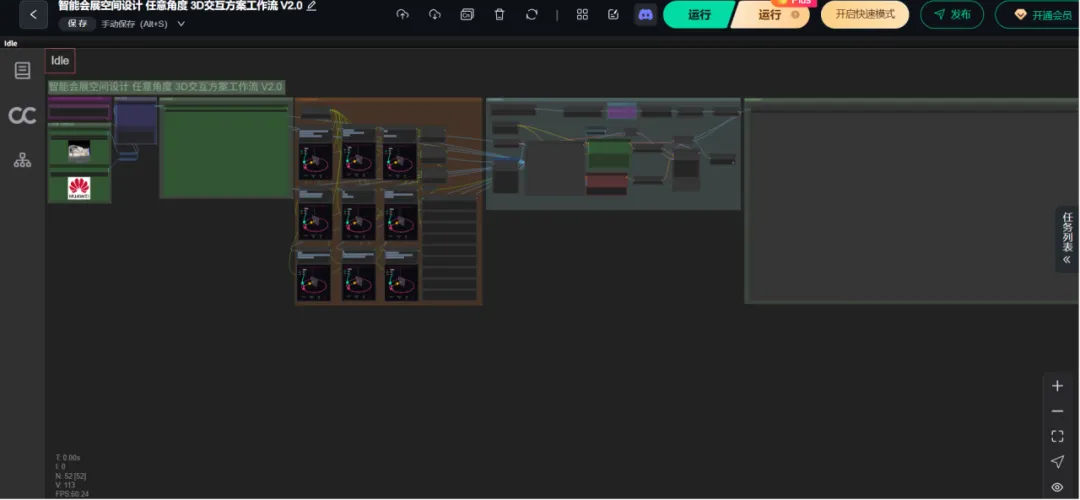Screen dimensions: 1080x500
Task: Click the 发布 publish button
Action: tap(952, 14)
